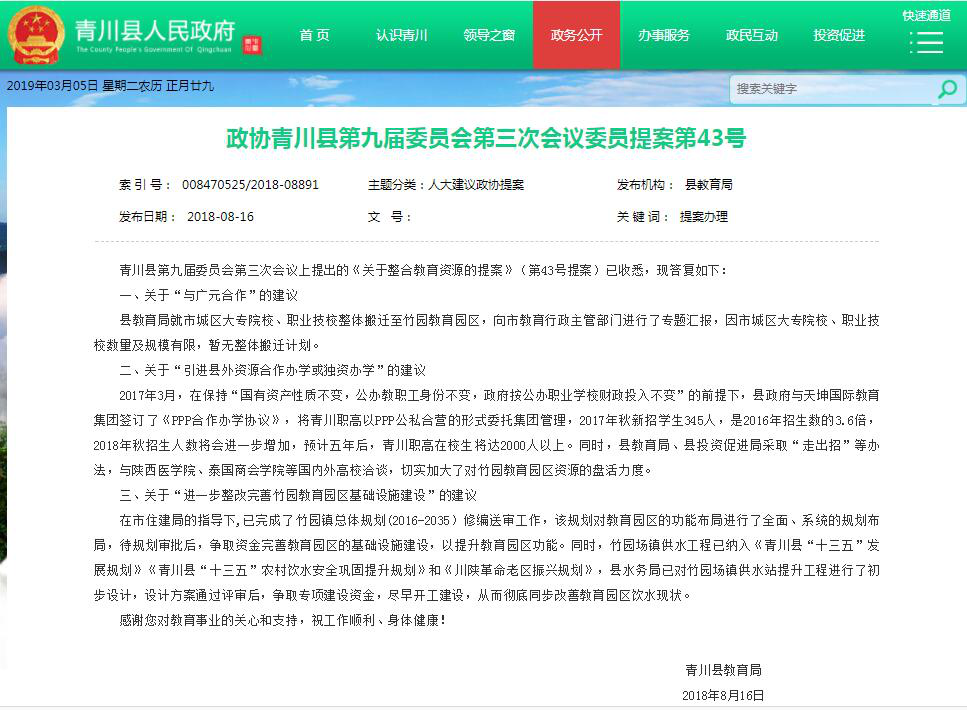Open the 投资促进 menu item
Screen dimensions: 967x710
click(x=838, y=35)
